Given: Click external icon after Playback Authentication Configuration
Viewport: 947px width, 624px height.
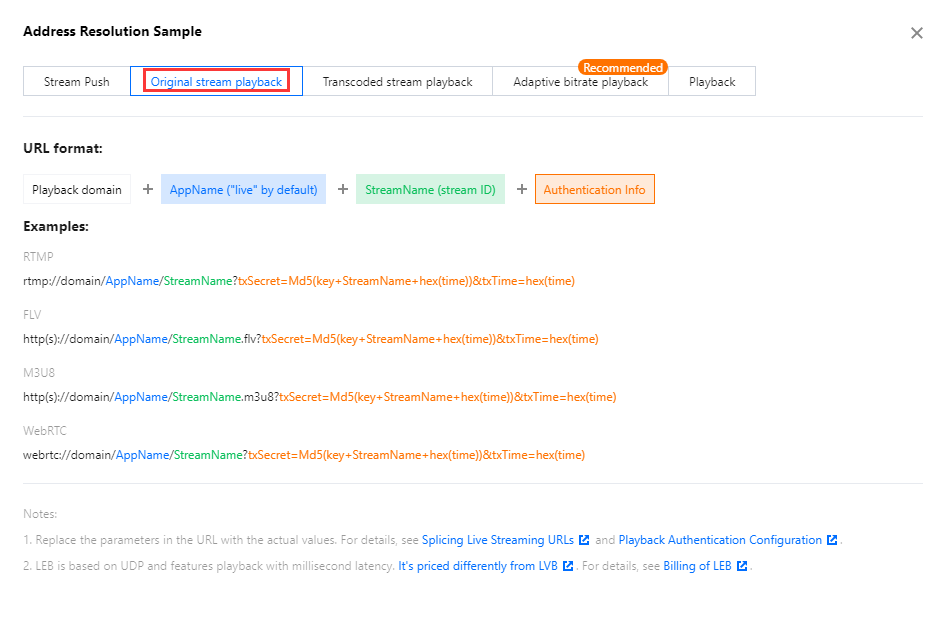Looking at the screenshot, I should pyautogui.click(x=832, y=540).
